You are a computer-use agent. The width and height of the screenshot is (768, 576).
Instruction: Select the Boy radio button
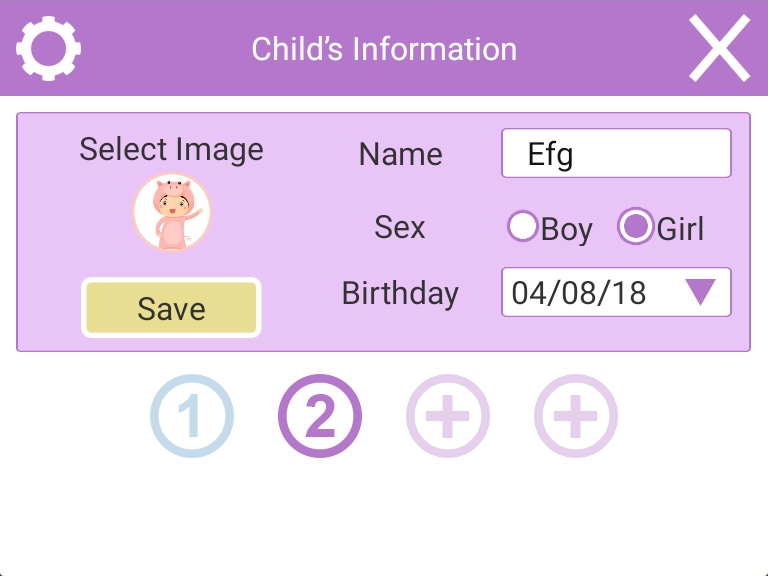pos(523,226)
